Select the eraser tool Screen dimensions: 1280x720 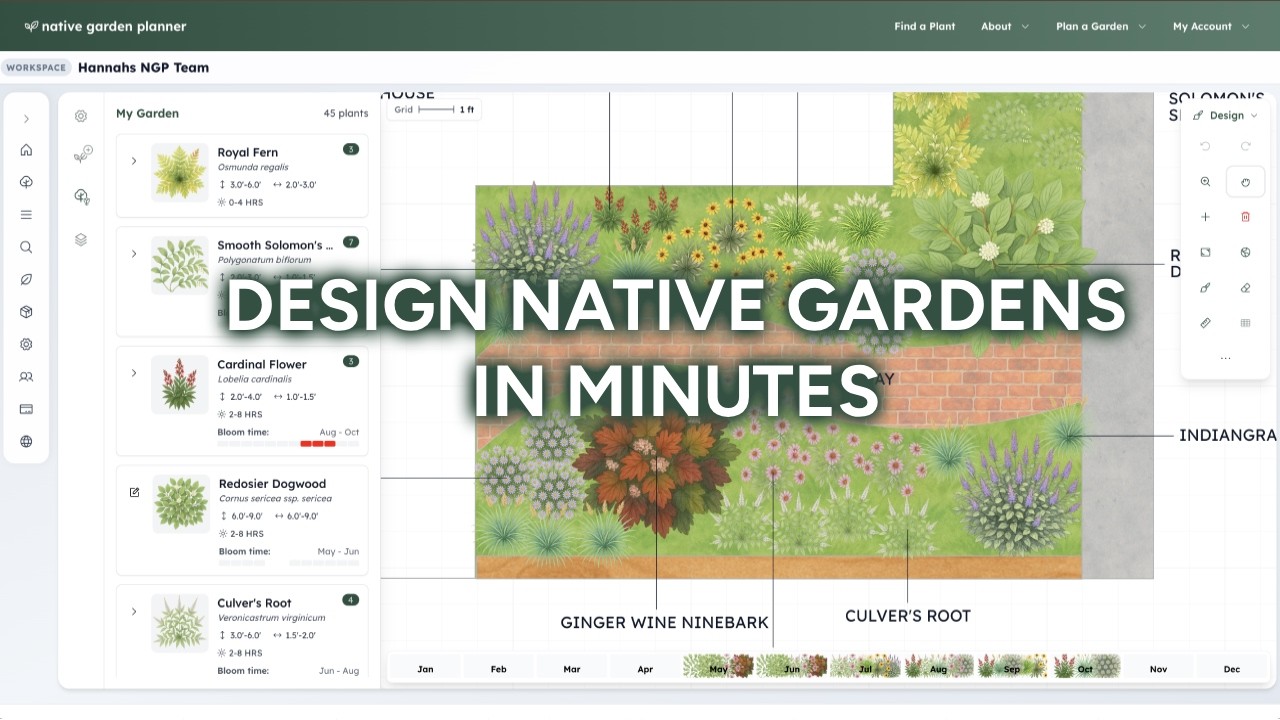coord(1245,288)
